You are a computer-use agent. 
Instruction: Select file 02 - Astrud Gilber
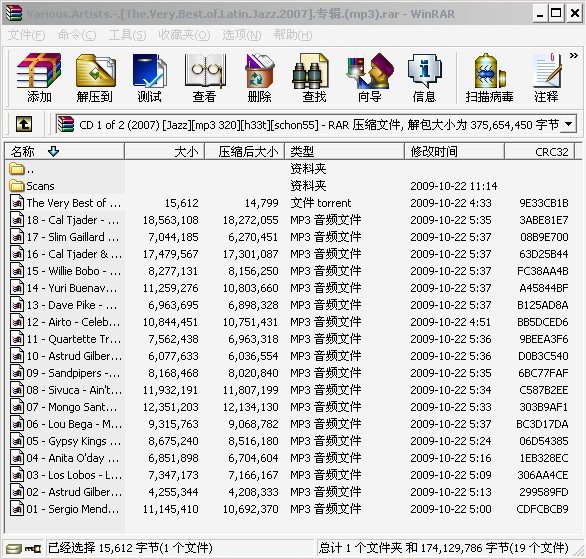click(74, 492)
